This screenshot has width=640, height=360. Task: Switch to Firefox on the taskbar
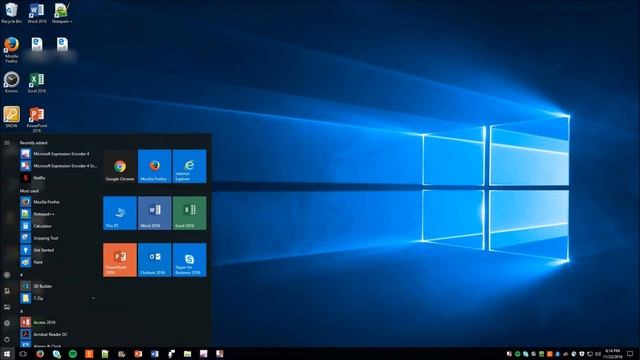coord(40,354)
